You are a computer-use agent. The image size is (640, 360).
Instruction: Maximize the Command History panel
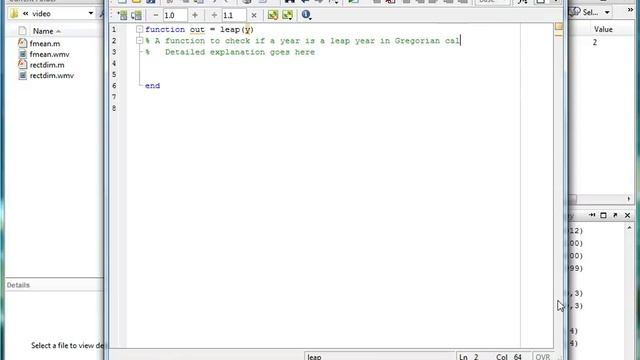pos(603,215)
